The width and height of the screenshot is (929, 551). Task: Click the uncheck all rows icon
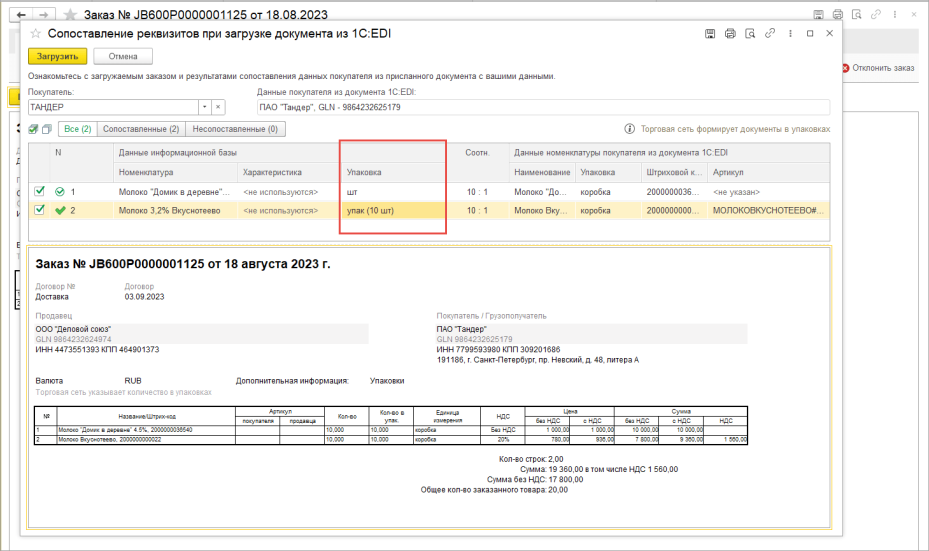pos(47,129)
